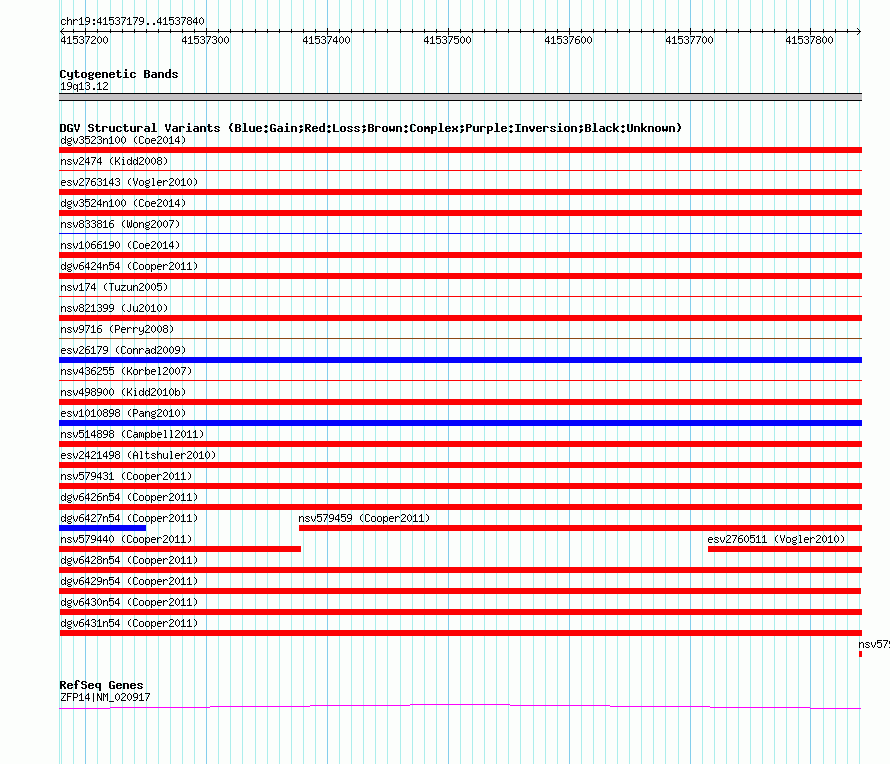Viewport: 890px width, 764px height.
Task: Click the 19q13.12 band label
Action: [84, 86]
